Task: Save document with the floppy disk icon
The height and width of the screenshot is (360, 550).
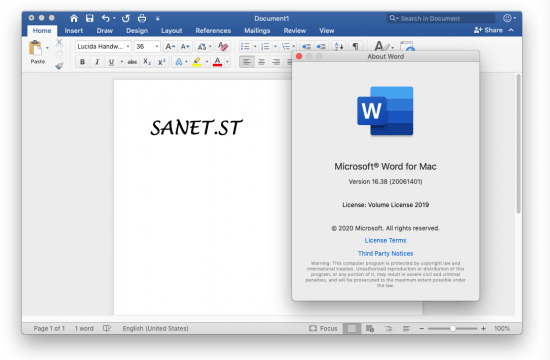Action: 90,18
